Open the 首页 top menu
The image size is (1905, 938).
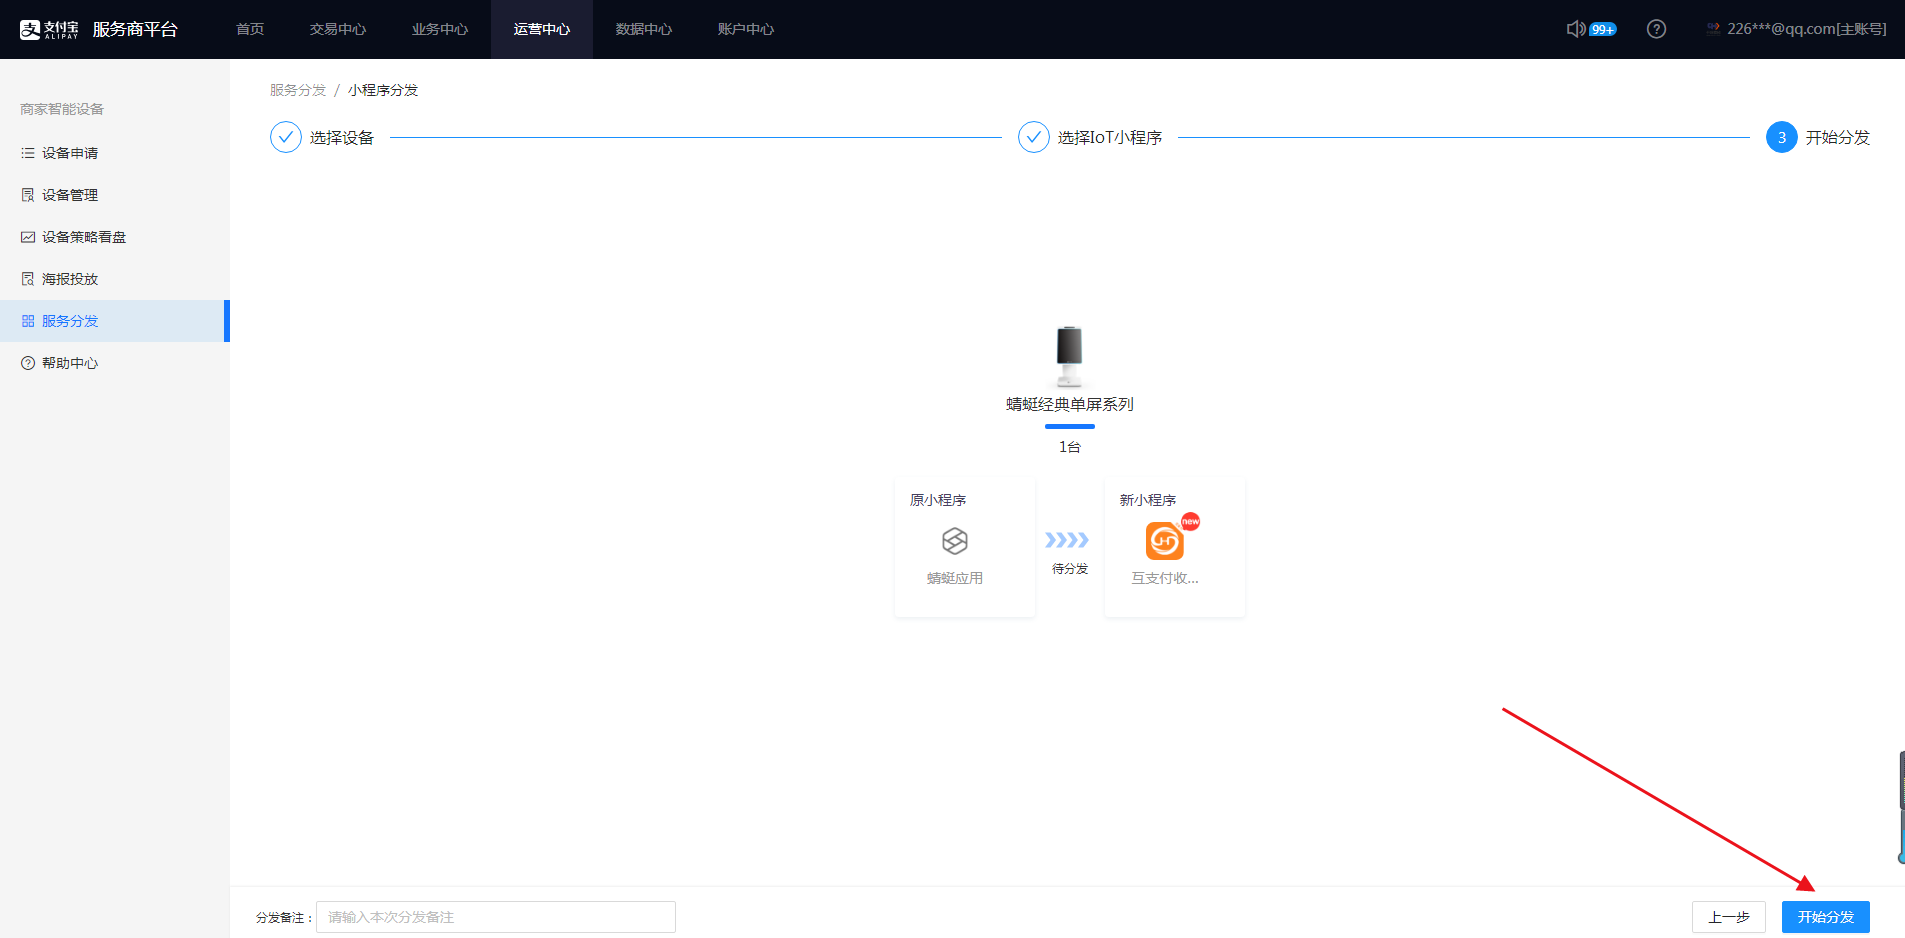point(250,29)
